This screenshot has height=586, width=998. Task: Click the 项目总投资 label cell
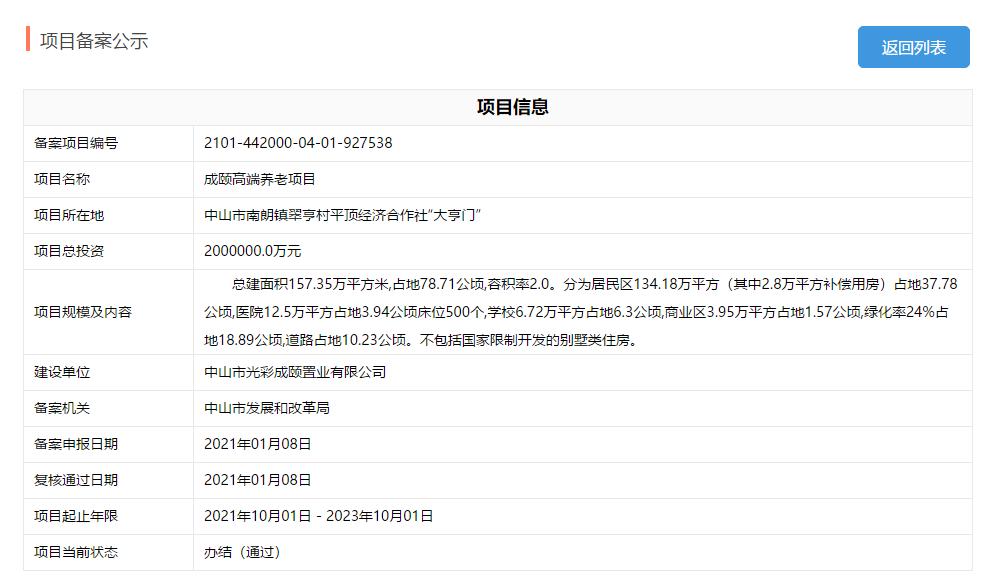pyautogui.click(x=109, y=251)
